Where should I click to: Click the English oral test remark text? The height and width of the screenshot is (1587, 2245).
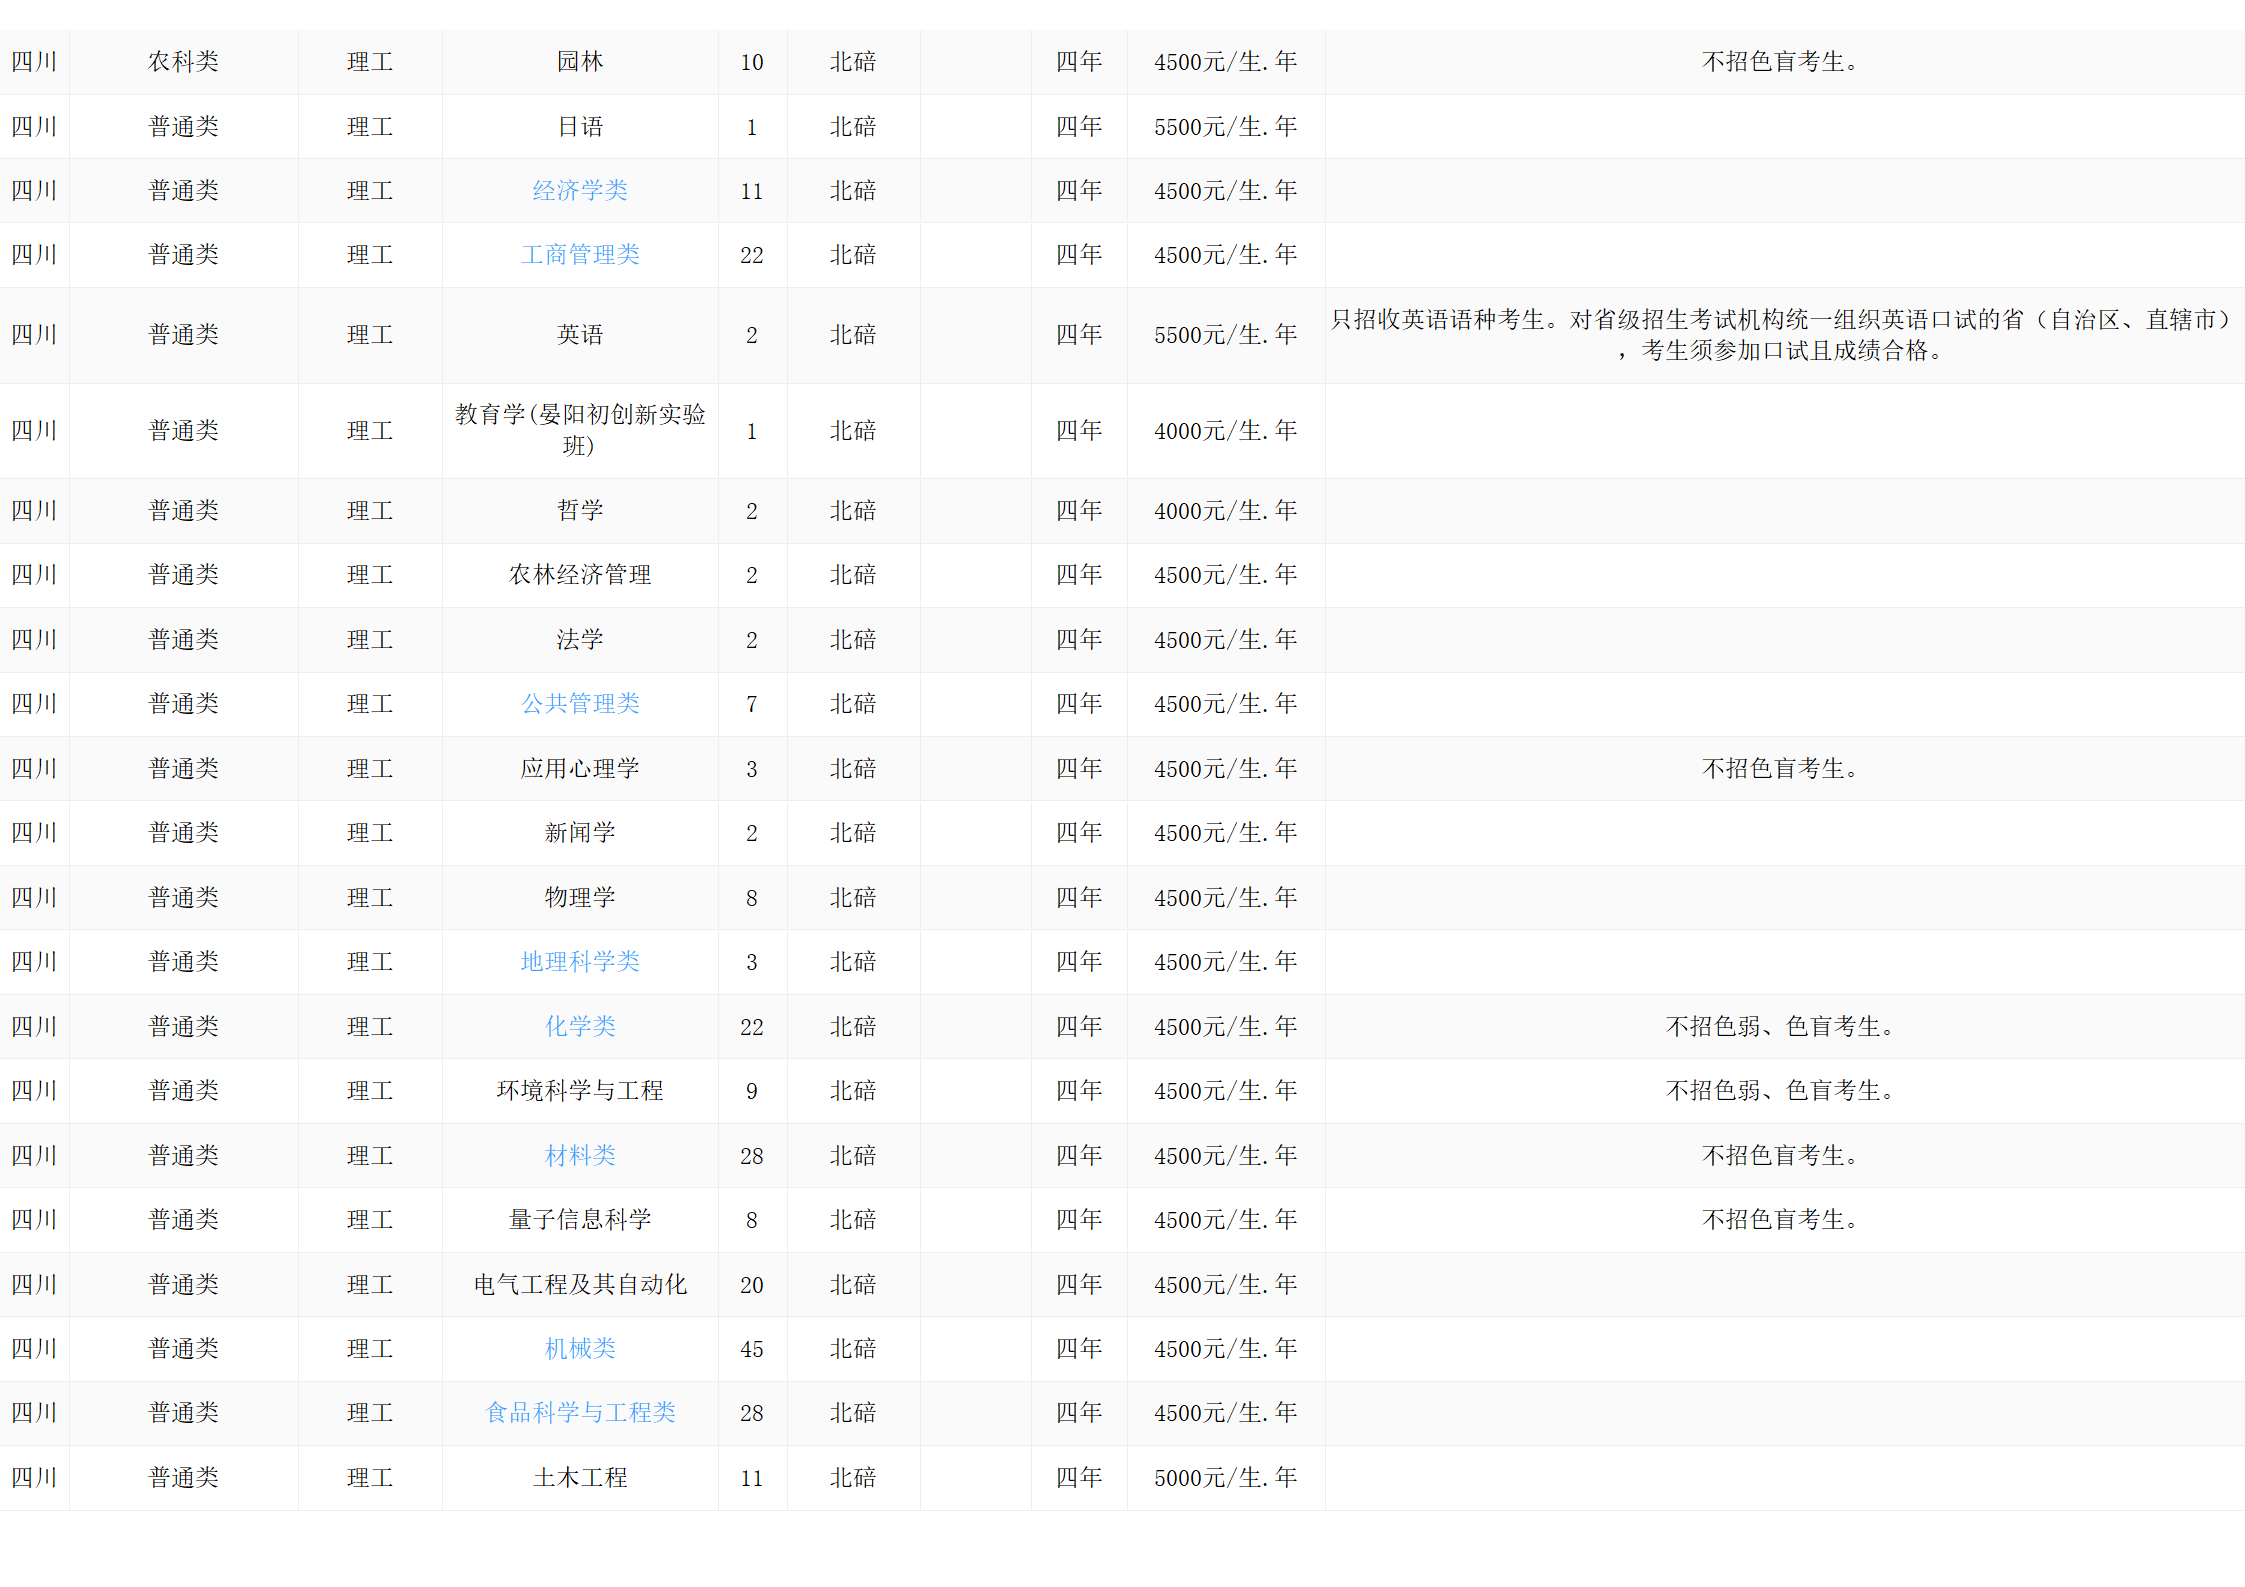tap(1780, 335)
